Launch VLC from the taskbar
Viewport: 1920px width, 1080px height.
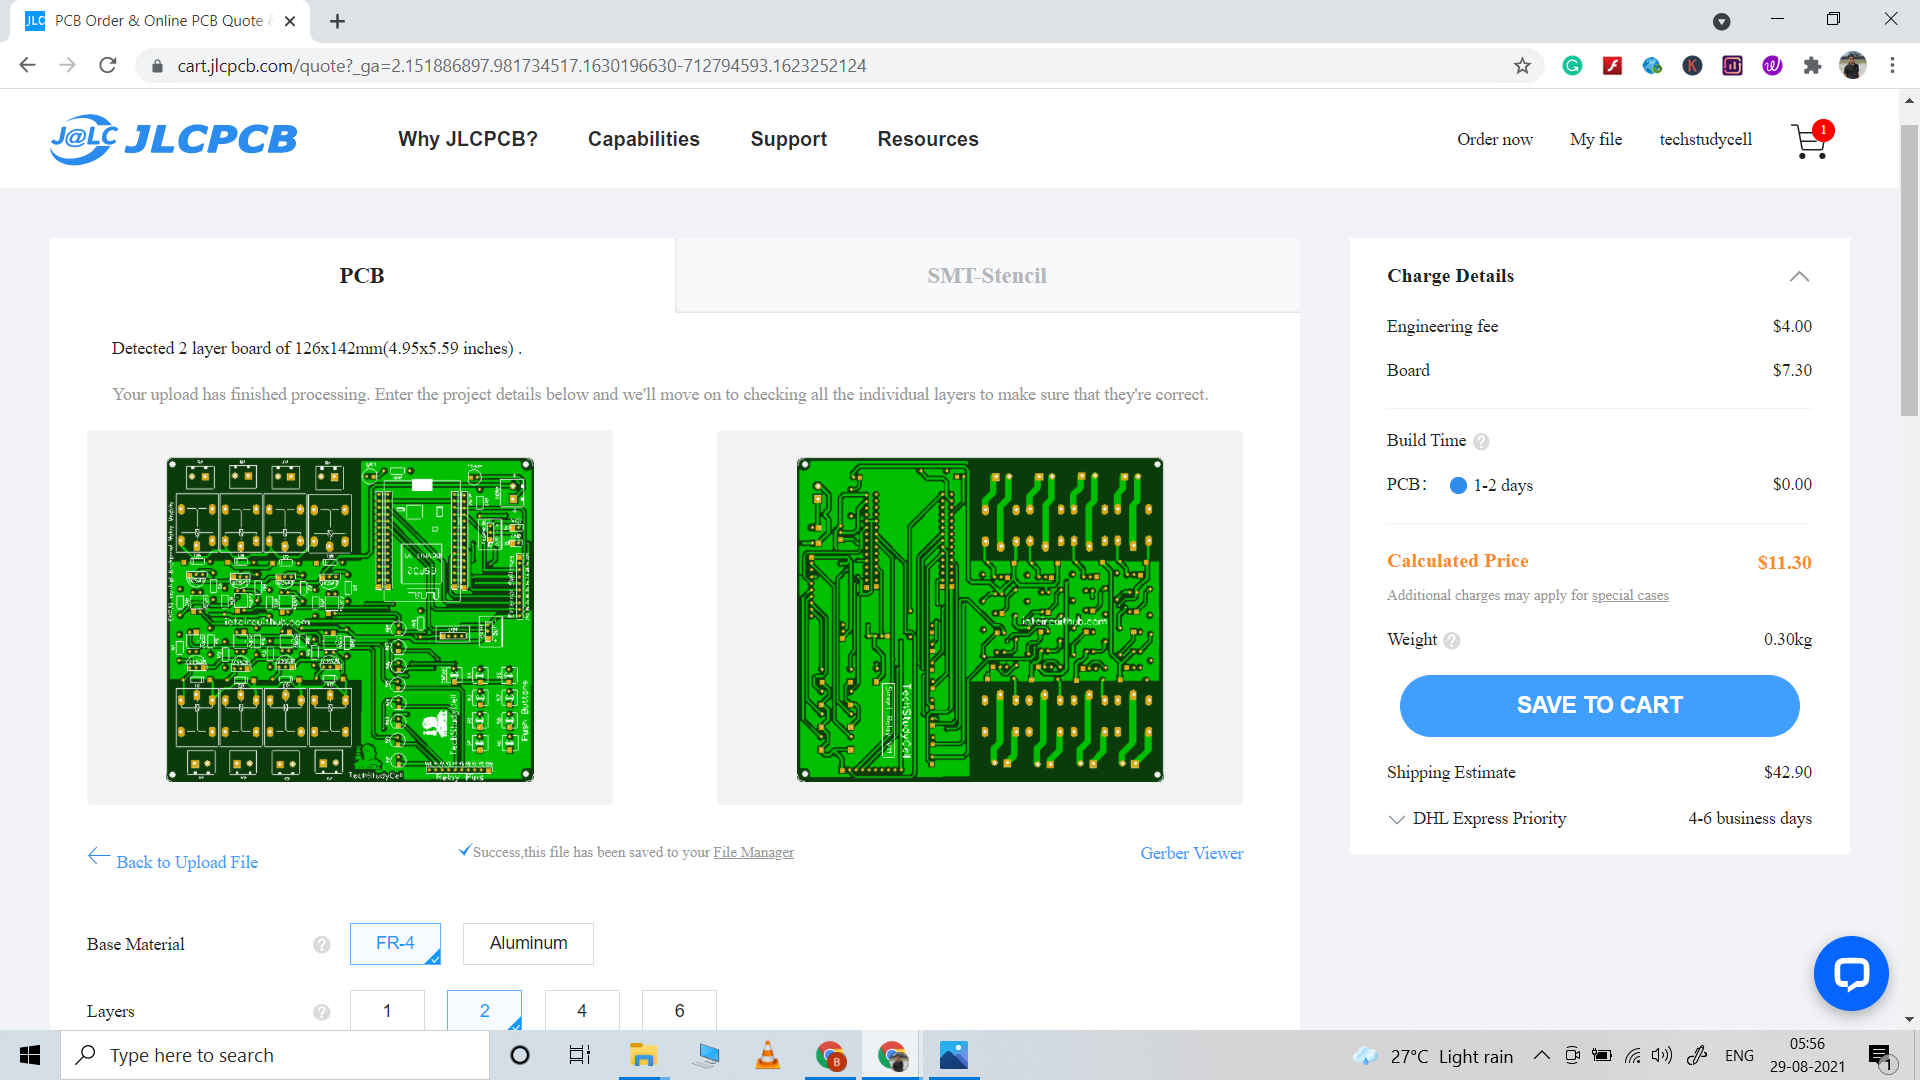(767, 1055)
